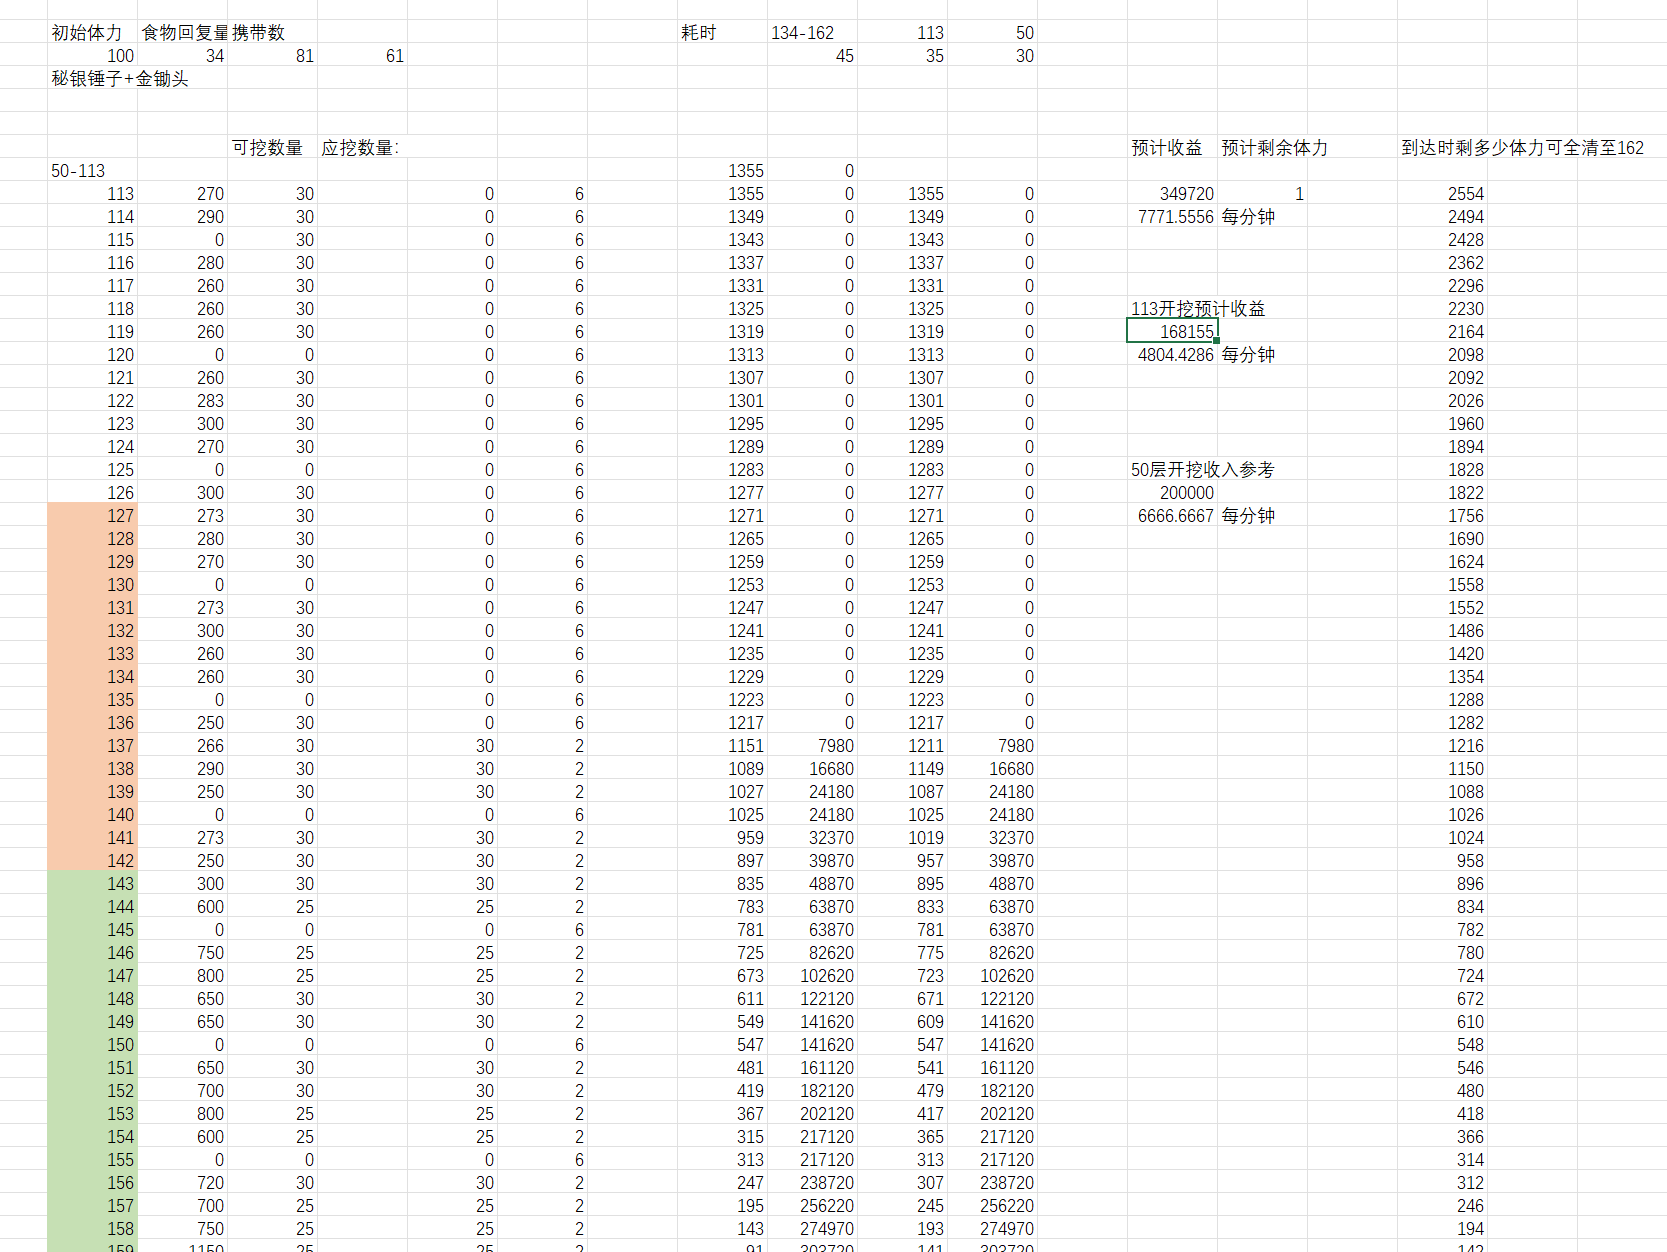Select the 初始体力 header cell
The image size is (1667, 1252).
point(92,32)
